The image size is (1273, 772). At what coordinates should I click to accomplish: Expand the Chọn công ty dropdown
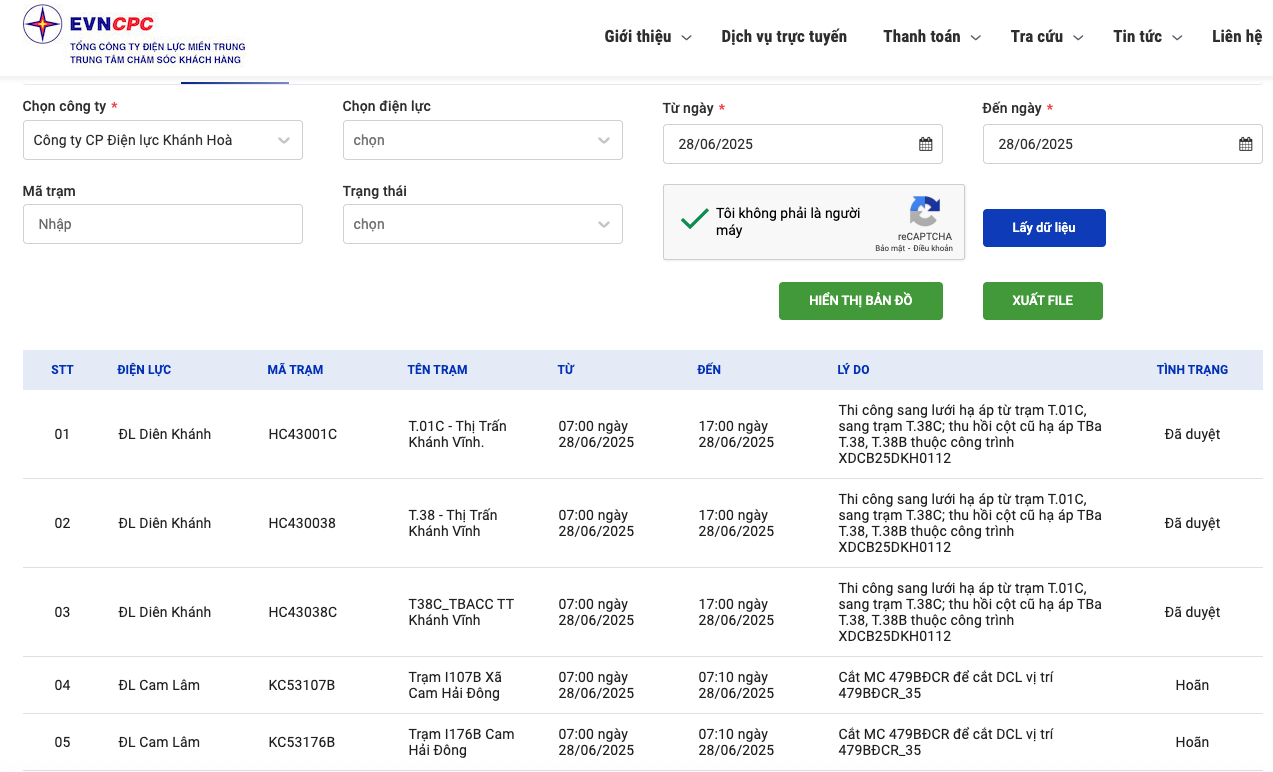[x=162, y=140]
